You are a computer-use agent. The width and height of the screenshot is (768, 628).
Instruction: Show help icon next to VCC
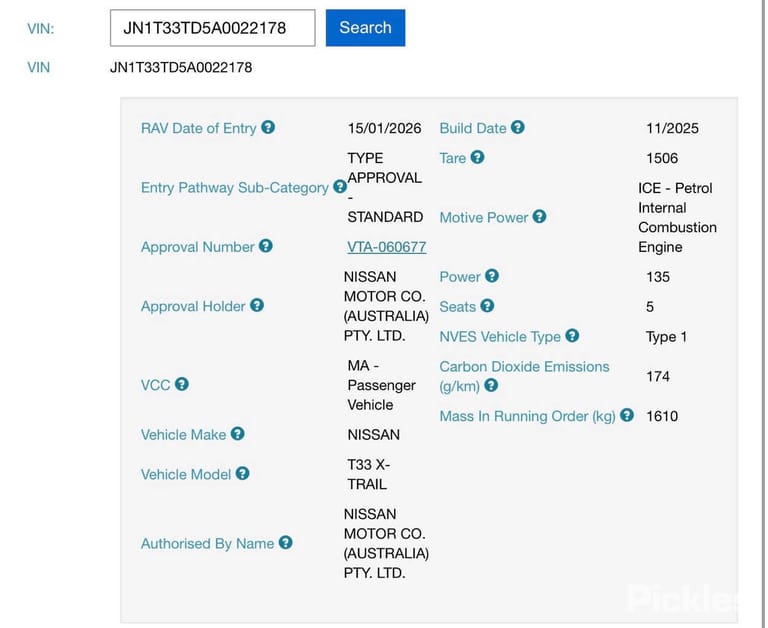point(182,384)
